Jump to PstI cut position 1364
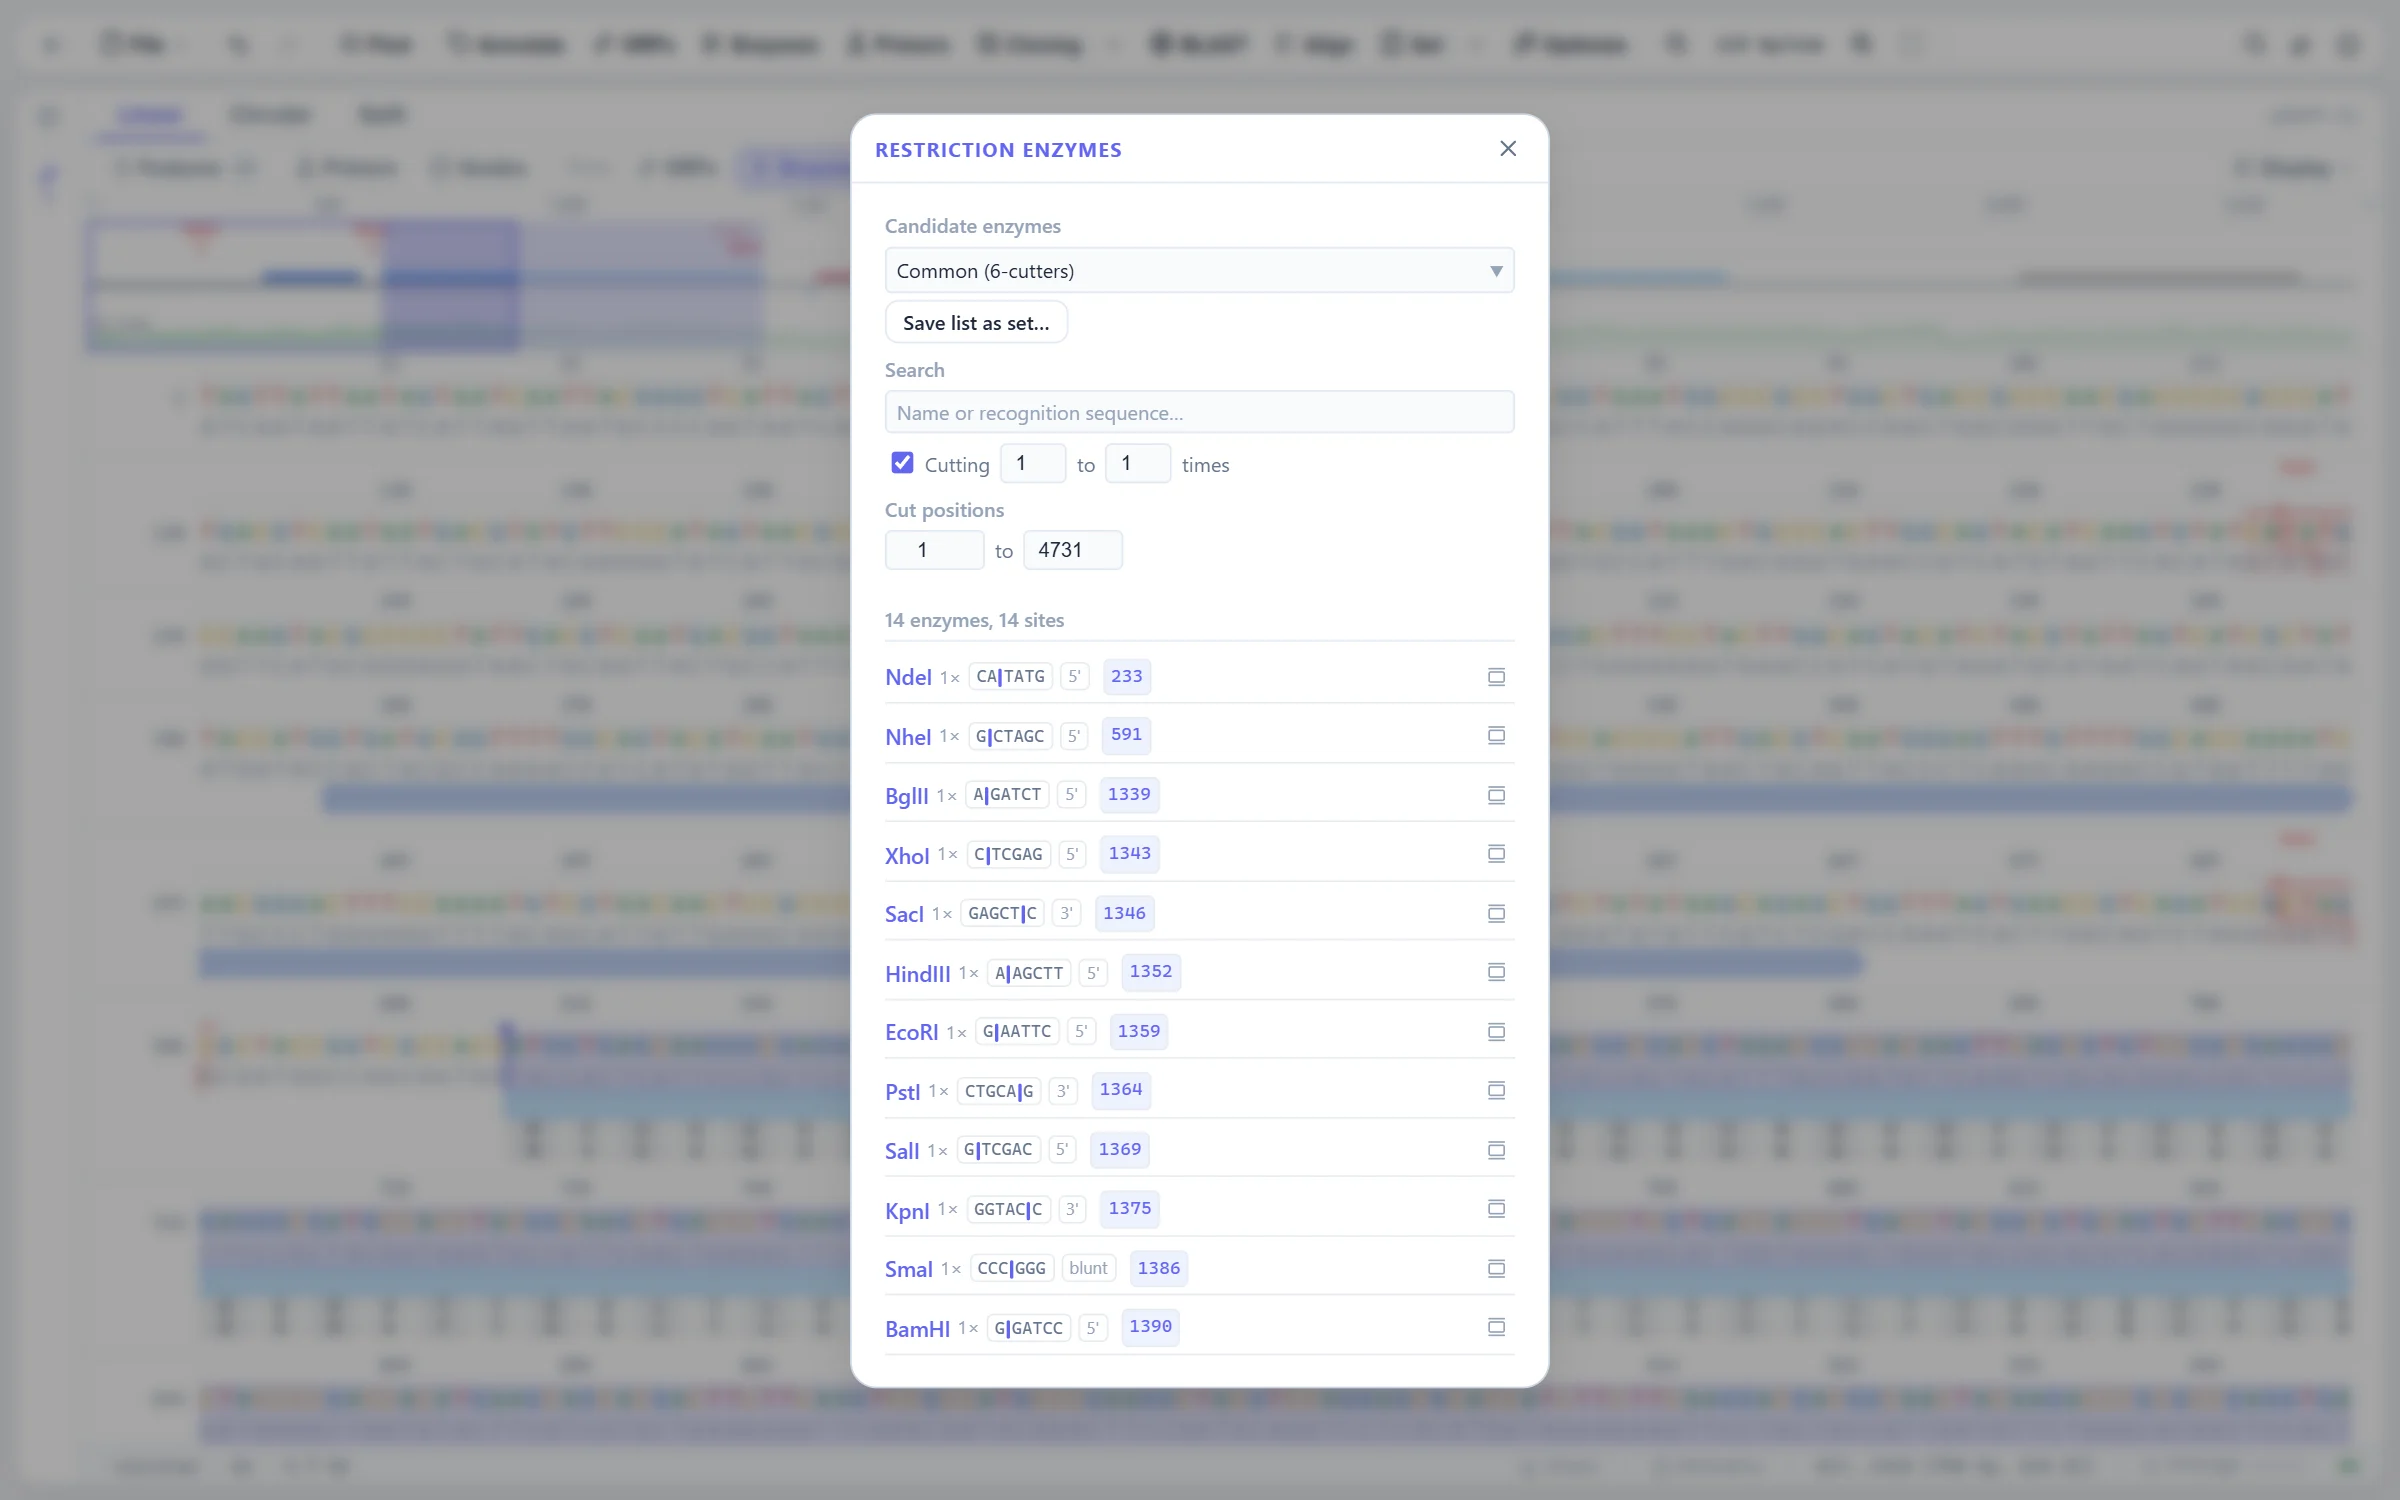 [x=1121, y=1089]
